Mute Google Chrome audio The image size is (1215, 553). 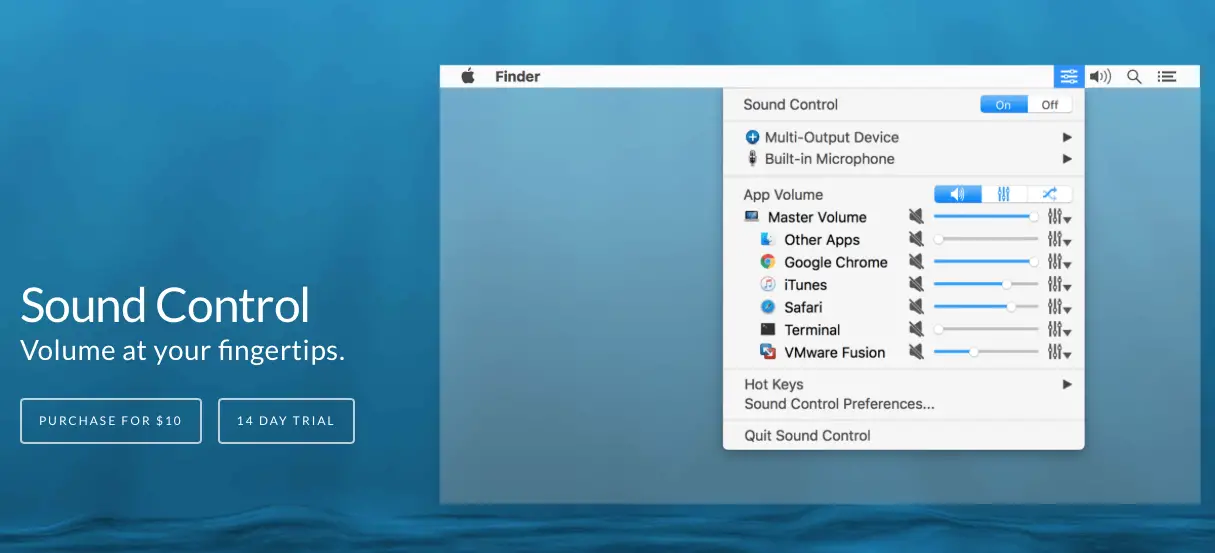[916, 262]
